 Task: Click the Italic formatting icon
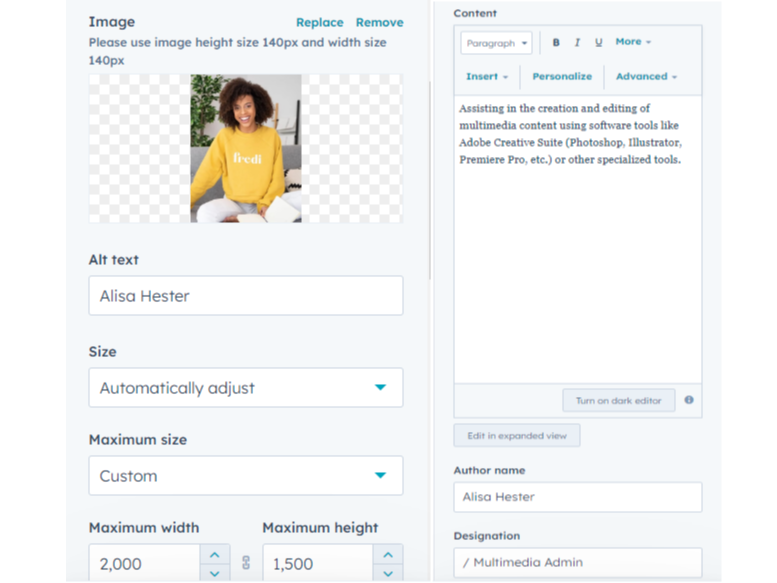[x=577, y=43]
